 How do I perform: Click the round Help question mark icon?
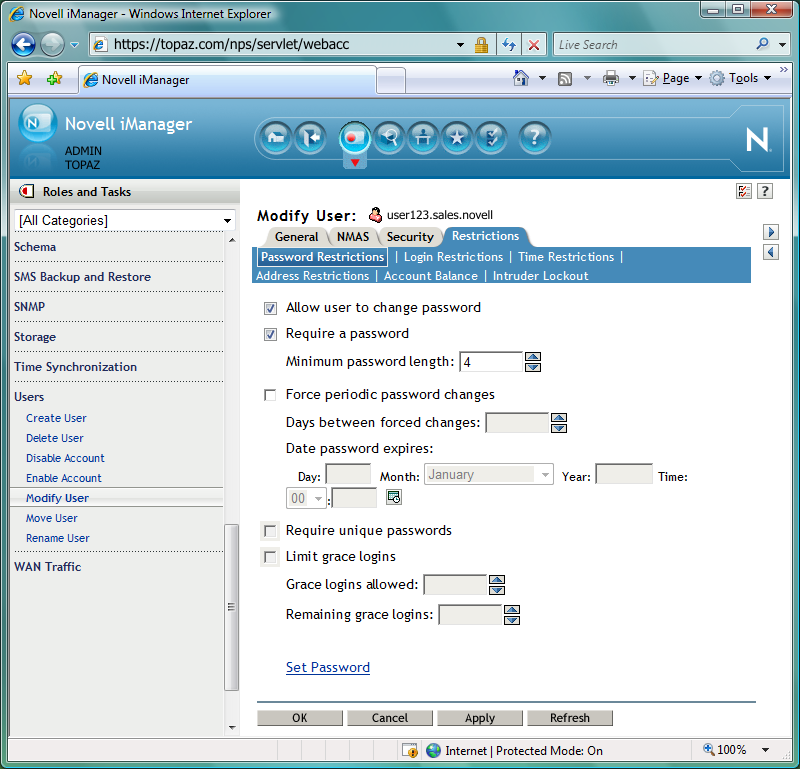coord(535,138)
